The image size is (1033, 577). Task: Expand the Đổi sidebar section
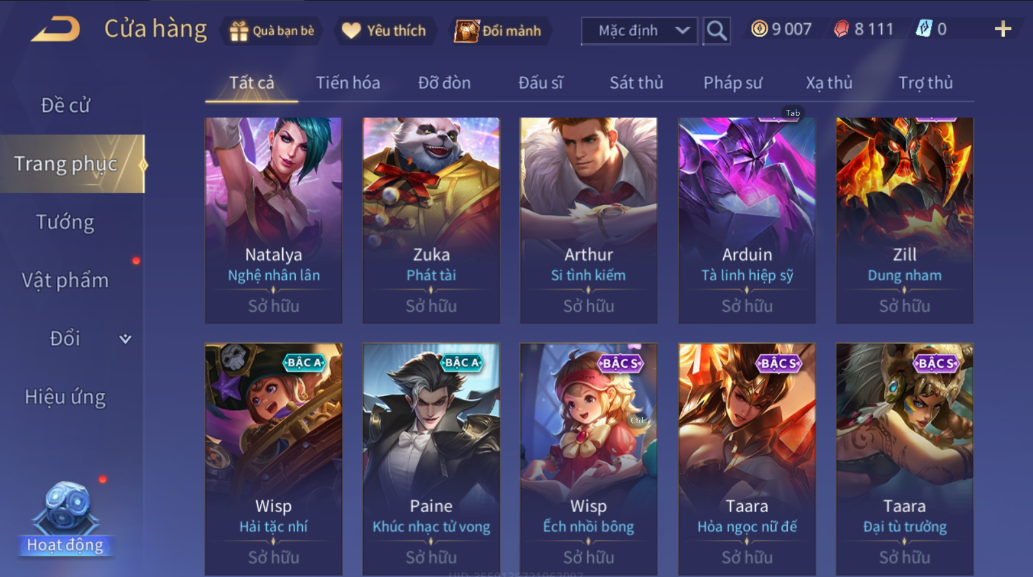pos(125,339)
